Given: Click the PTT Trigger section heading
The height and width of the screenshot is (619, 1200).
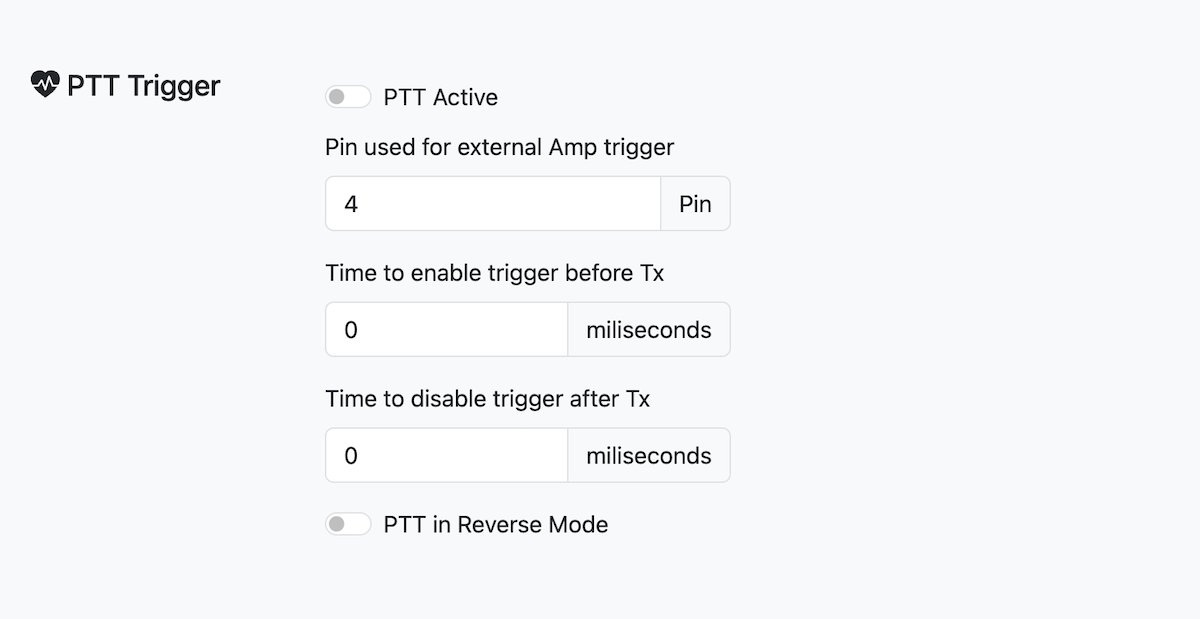Looking at the screenshot, I should coord(143,86).
